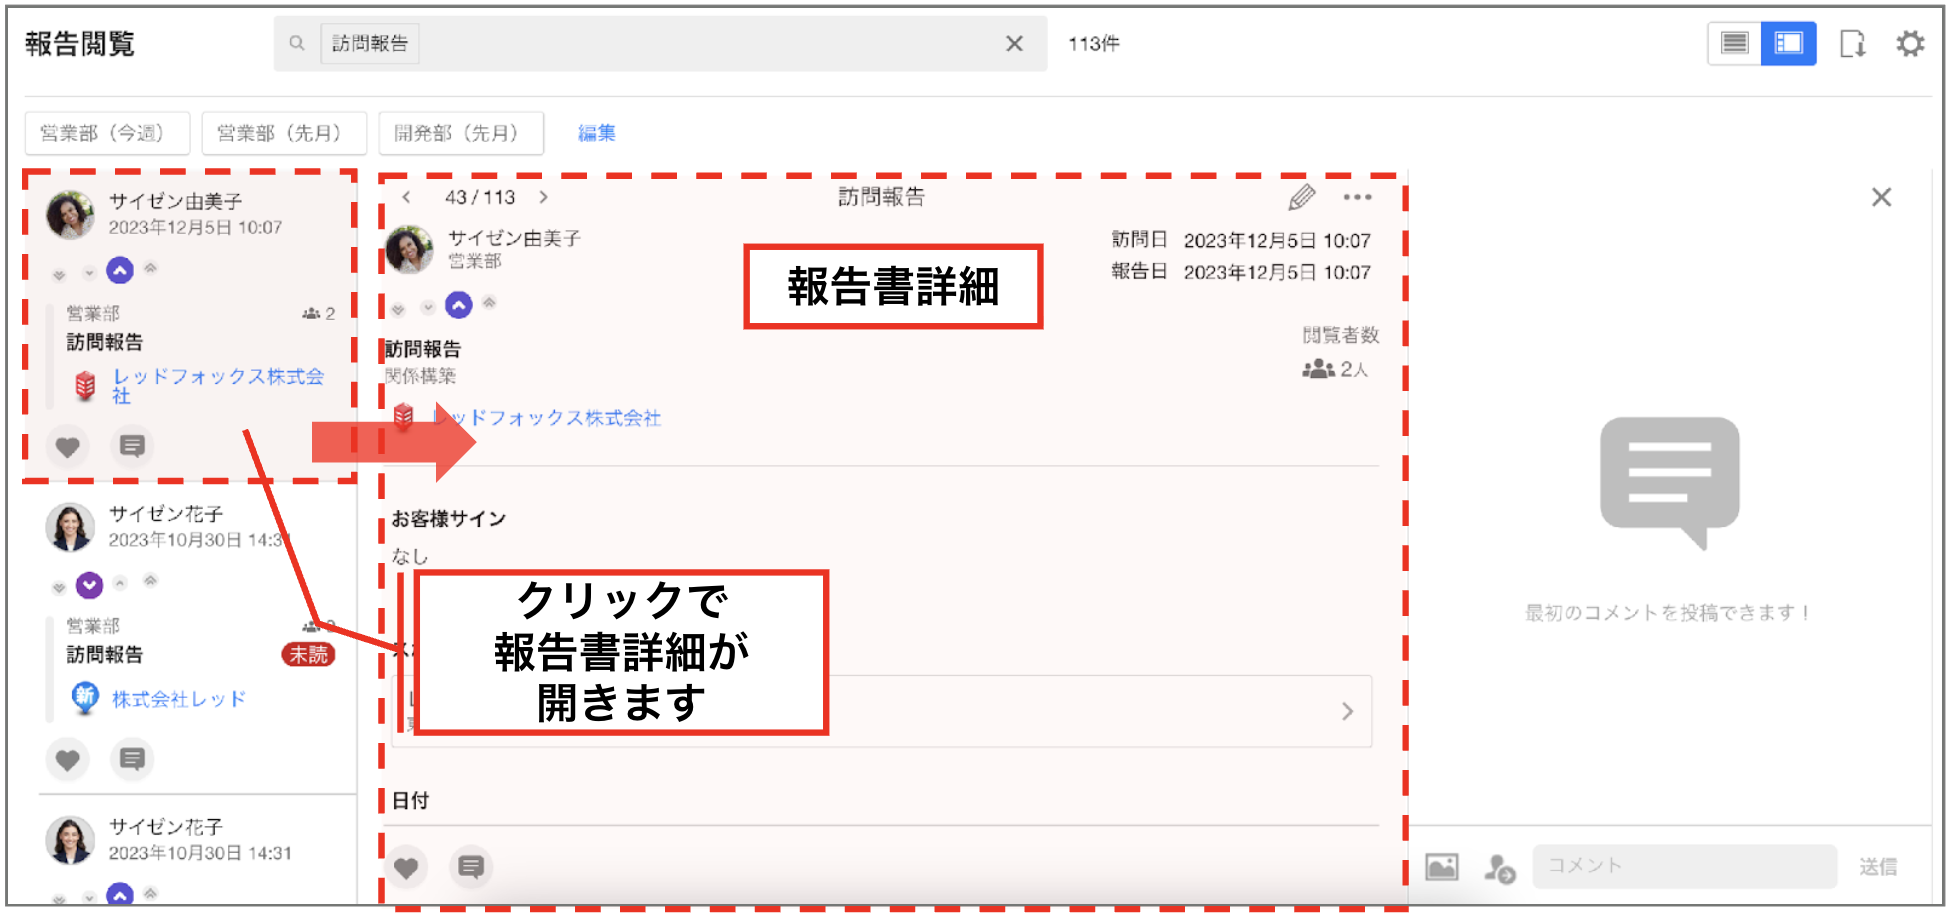The image size is (1954, 920).
Task: Click the 編集 link
Action: (x=597, y=133)
